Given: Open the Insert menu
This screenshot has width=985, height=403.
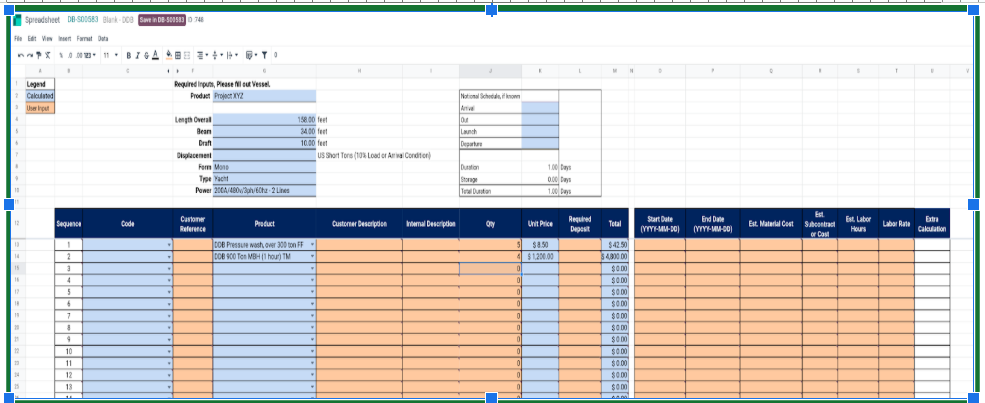Looking at the screenshot, I should (65, 38).
